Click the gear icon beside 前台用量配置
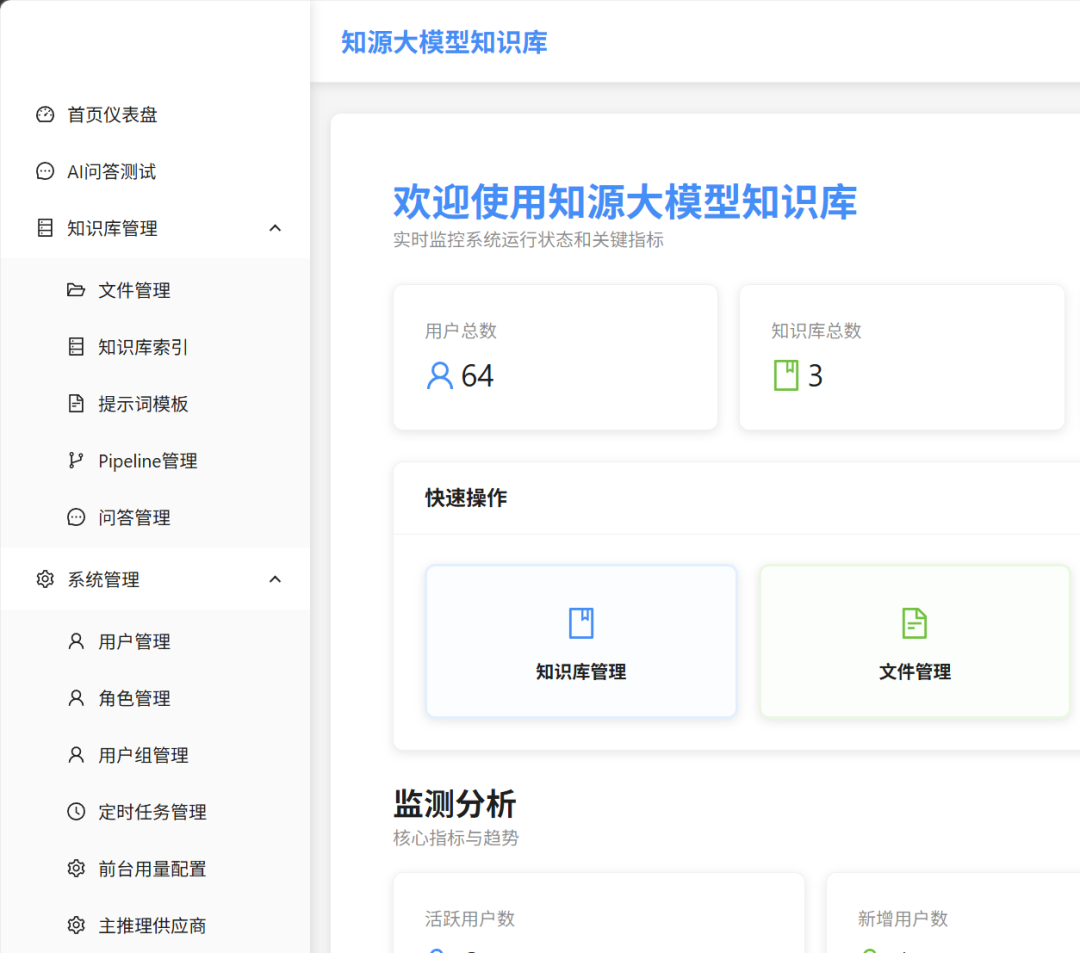 76,868
